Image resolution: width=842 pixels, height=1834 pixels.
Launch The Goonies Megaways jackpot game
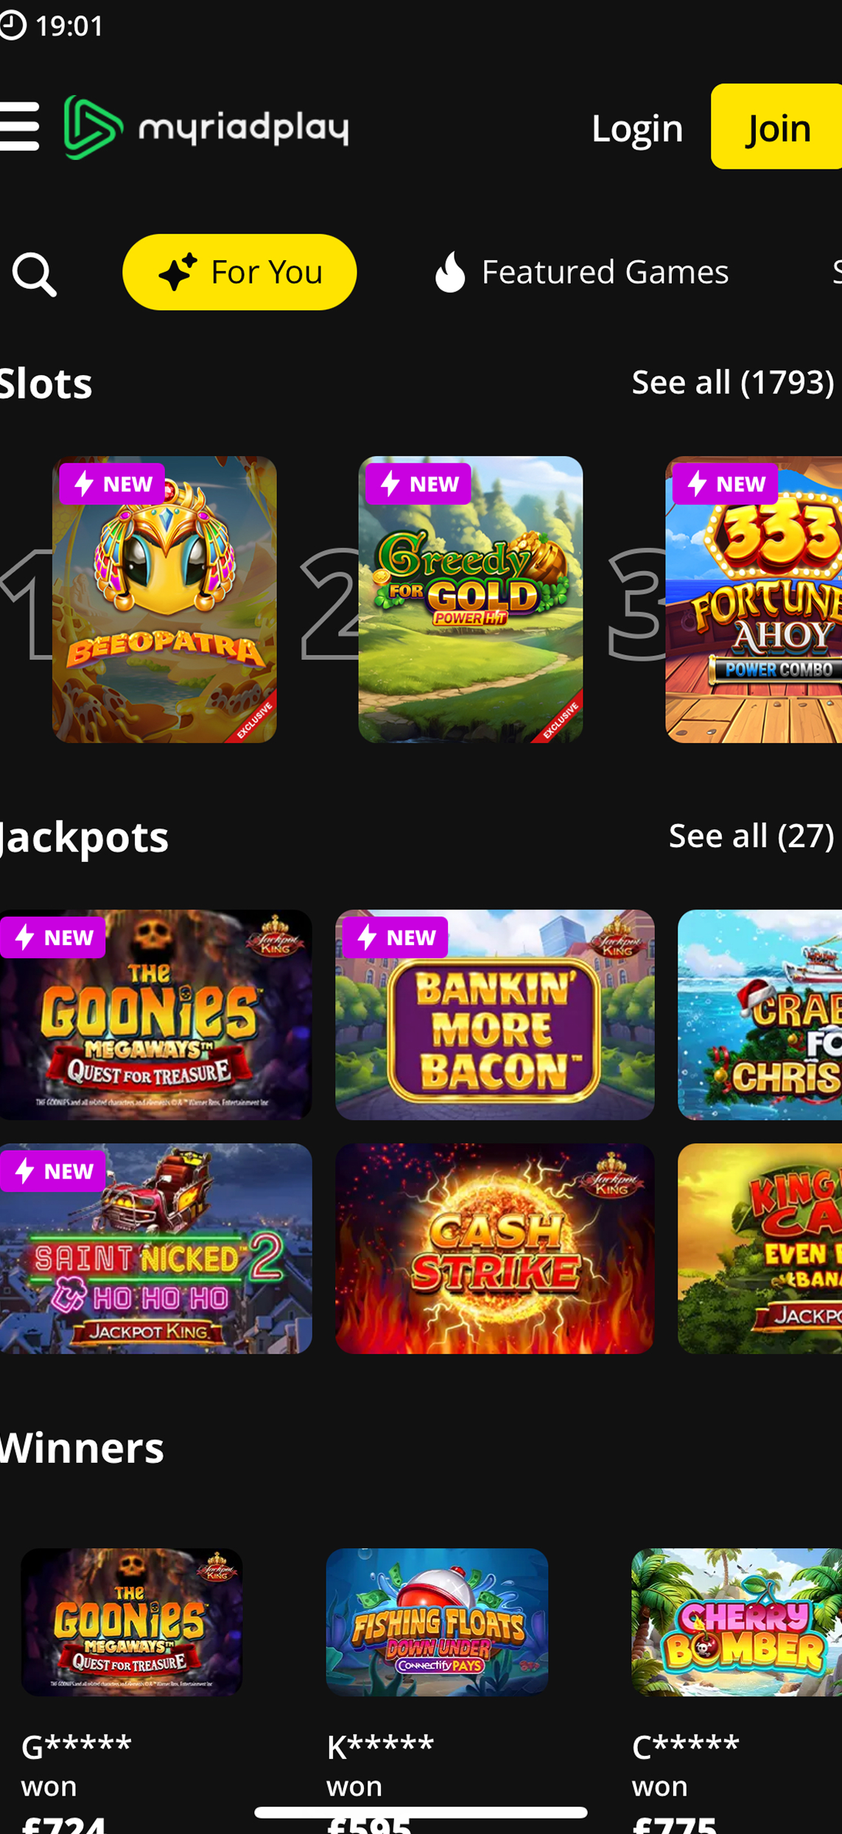tap(156, 1015)
